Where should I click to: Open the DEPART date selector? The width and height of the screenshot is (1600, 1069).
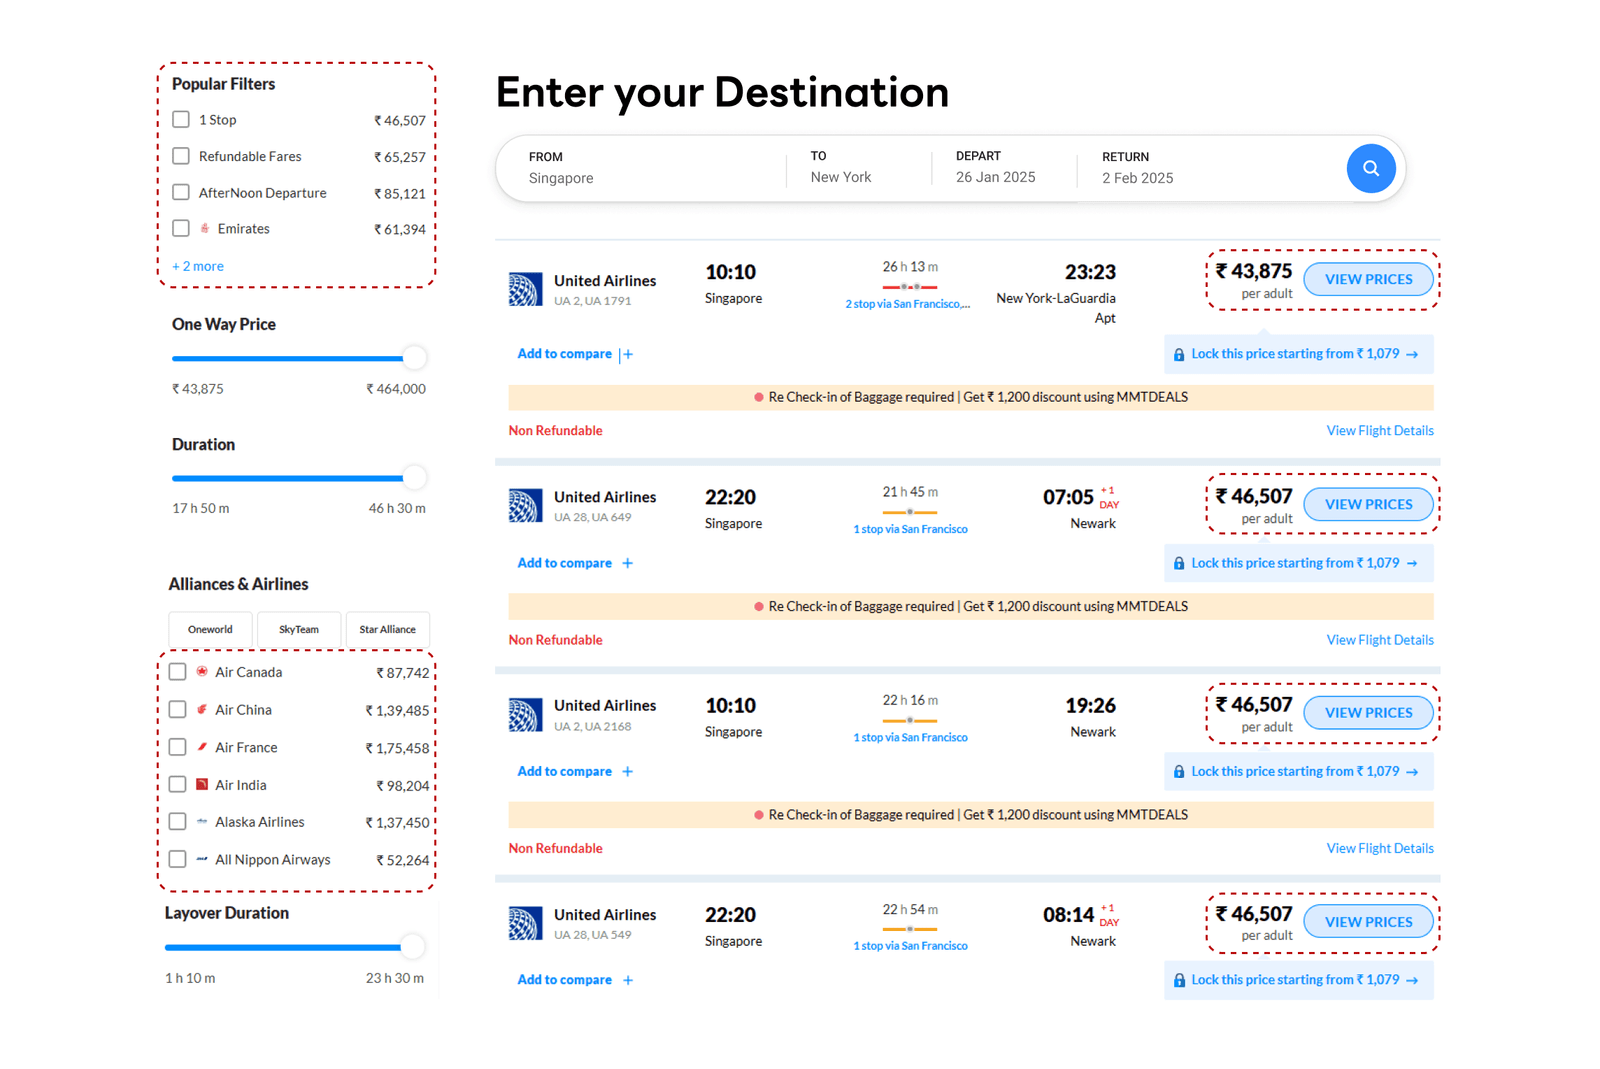pos(995,177)
